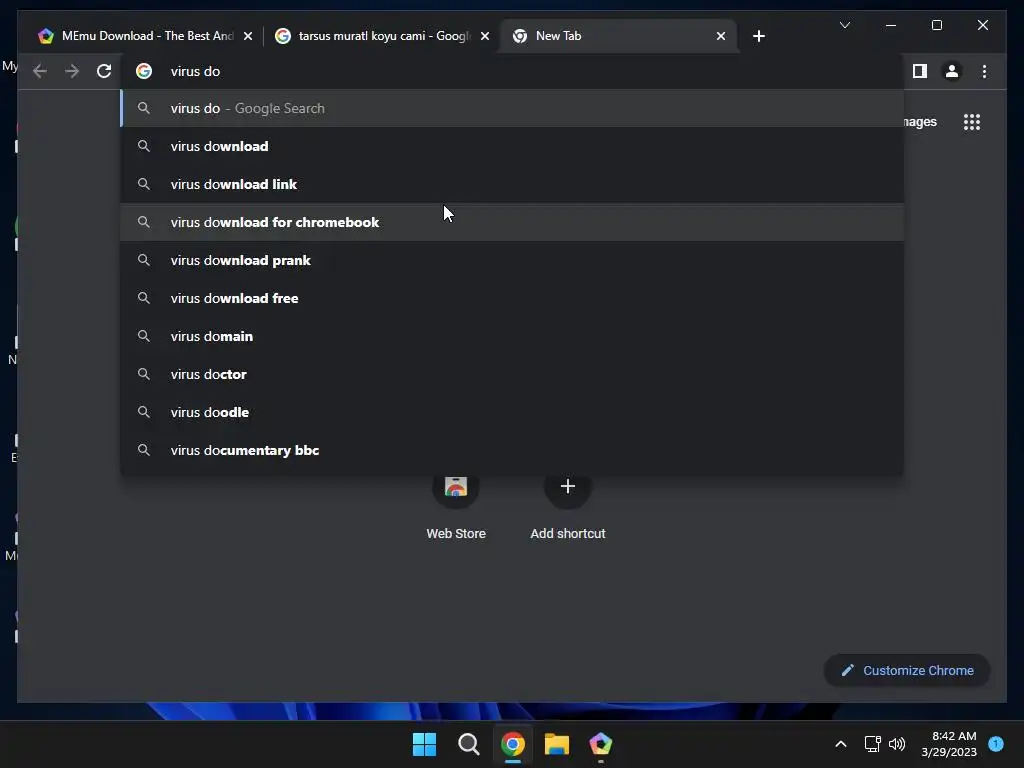Viewport: 1024px width, 768px height.
Task: Choose the 'virus download' suggestion
Action: [512, 146]
